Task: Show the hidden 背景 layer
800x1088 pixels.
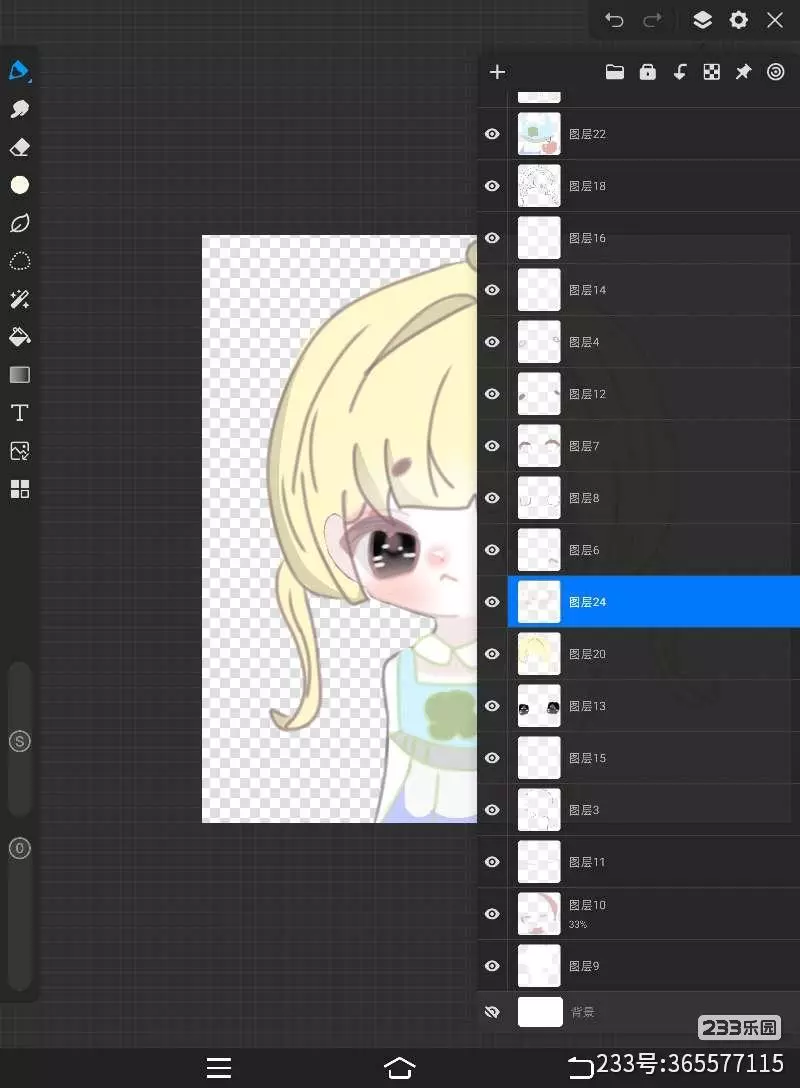Action: tap(492, 1012)
